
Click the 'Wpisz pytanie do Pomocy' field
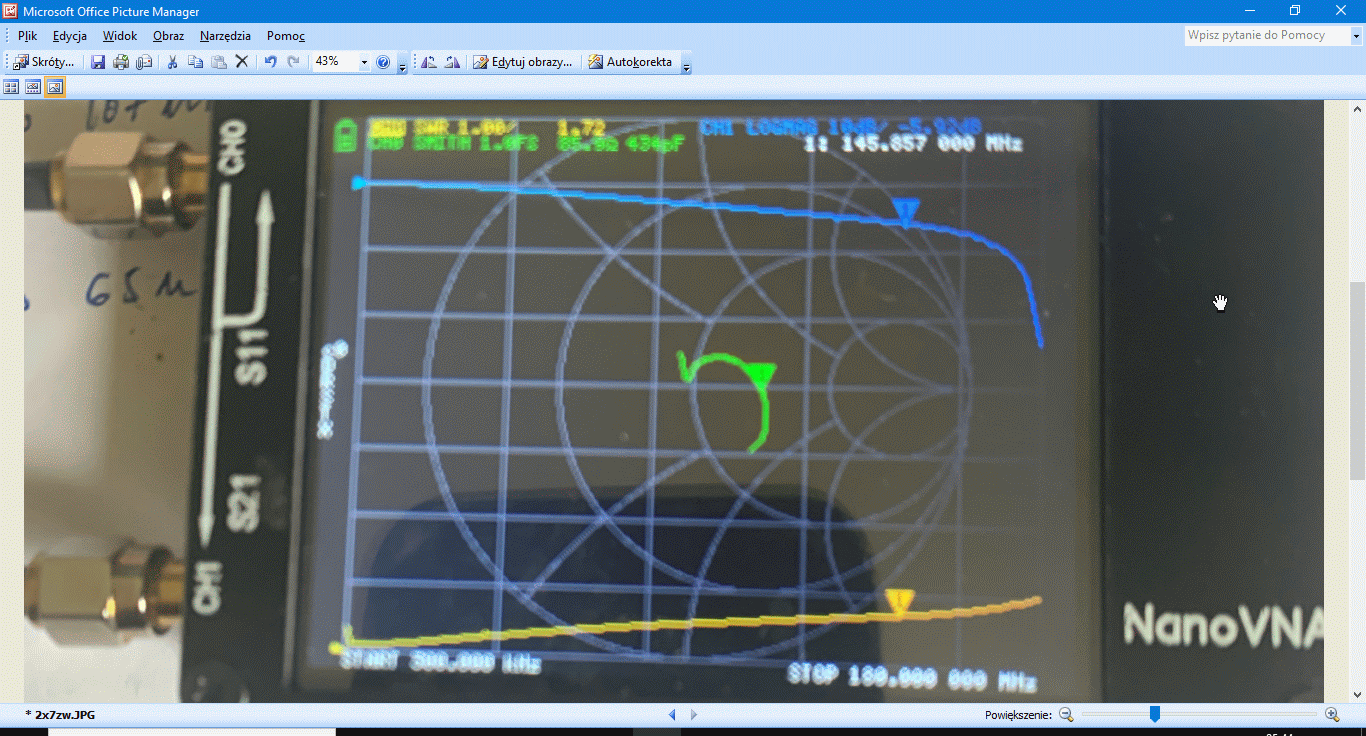click(1264, 35)
